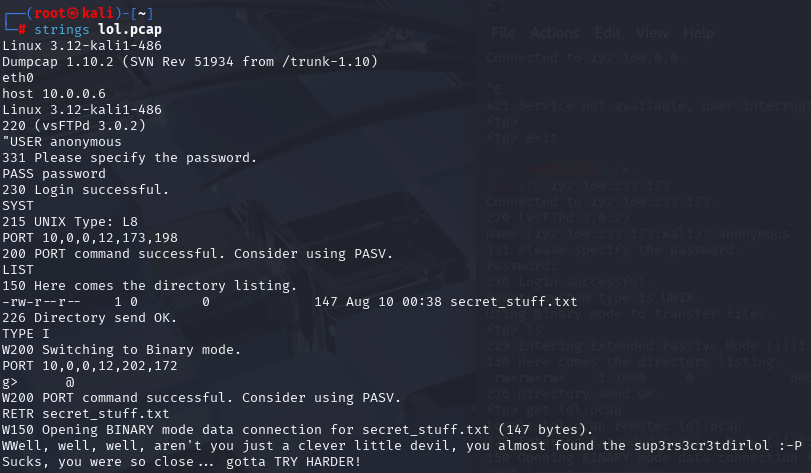Open the File menu

point(503,33)
